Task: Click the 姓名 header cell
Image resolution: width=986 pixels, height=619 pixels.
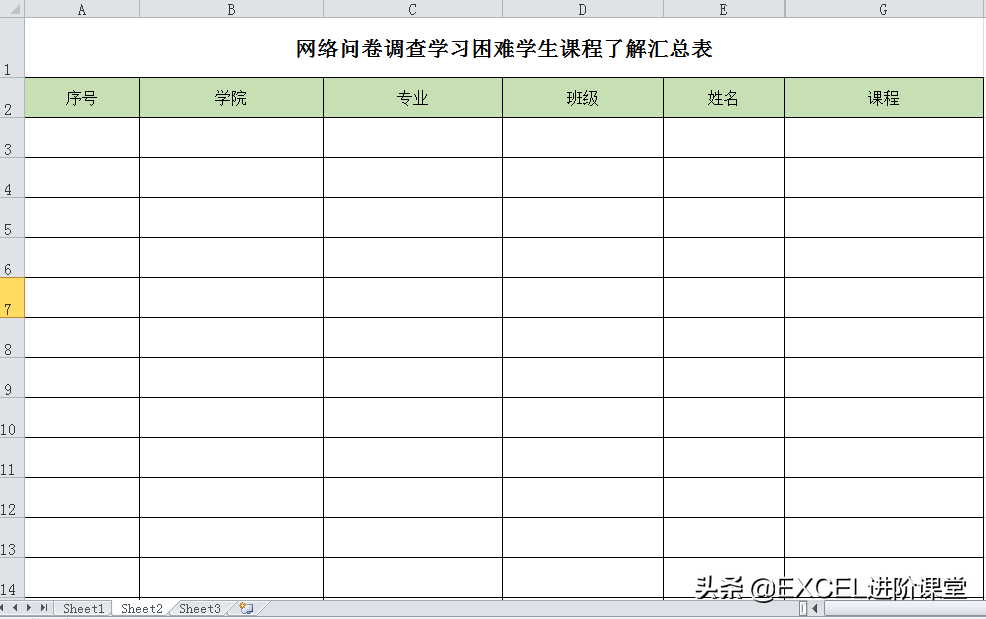Action: tap(724, 98)
